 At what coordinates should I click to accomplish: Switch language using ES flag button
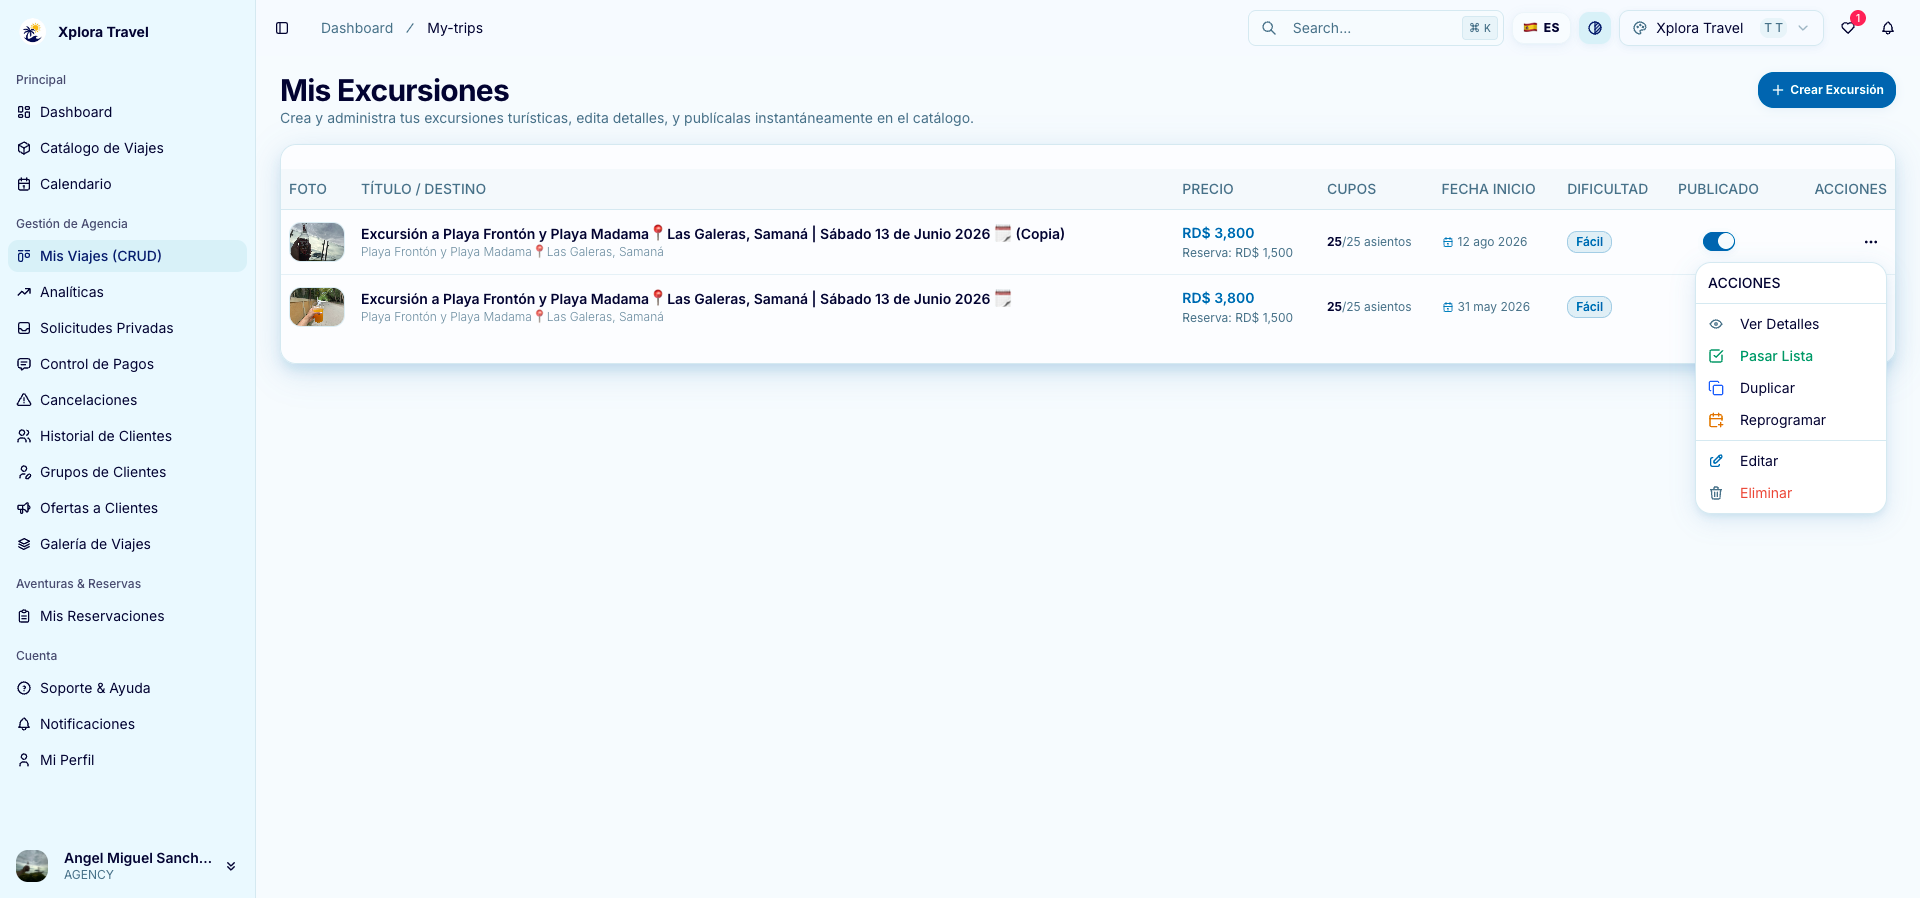tap(1541, 28)
